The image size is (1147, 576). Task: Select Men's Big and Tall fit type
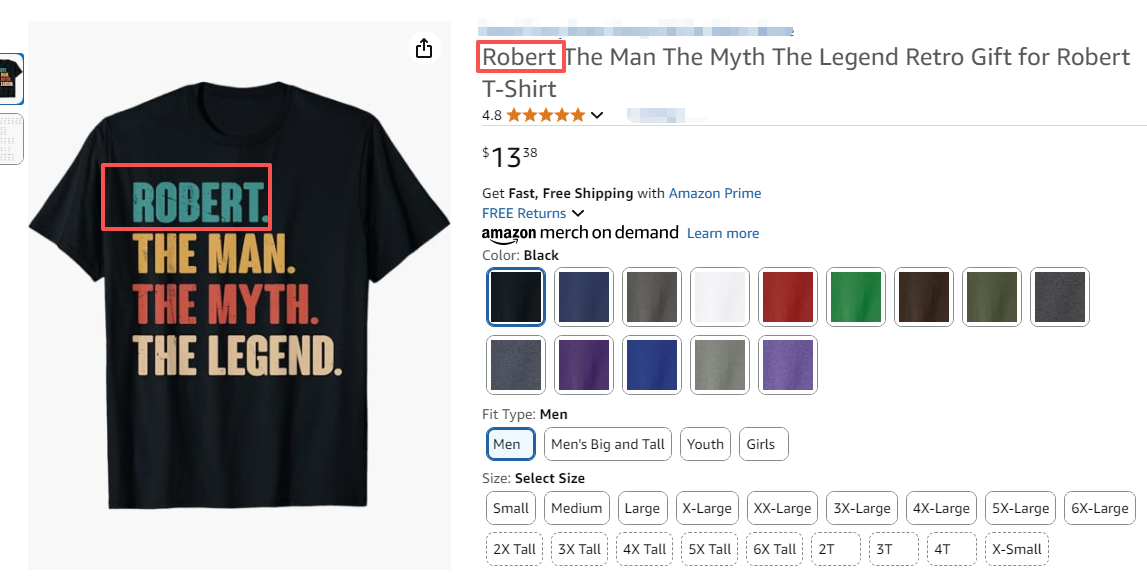(x=608, y=444)
